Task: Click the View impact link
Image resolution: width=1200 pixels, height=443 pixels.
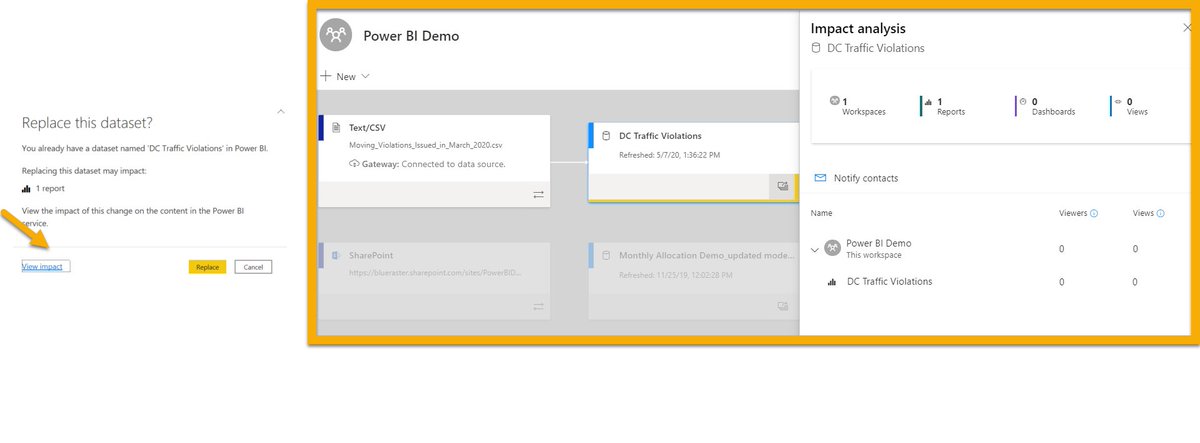Action: coord(42,267)
